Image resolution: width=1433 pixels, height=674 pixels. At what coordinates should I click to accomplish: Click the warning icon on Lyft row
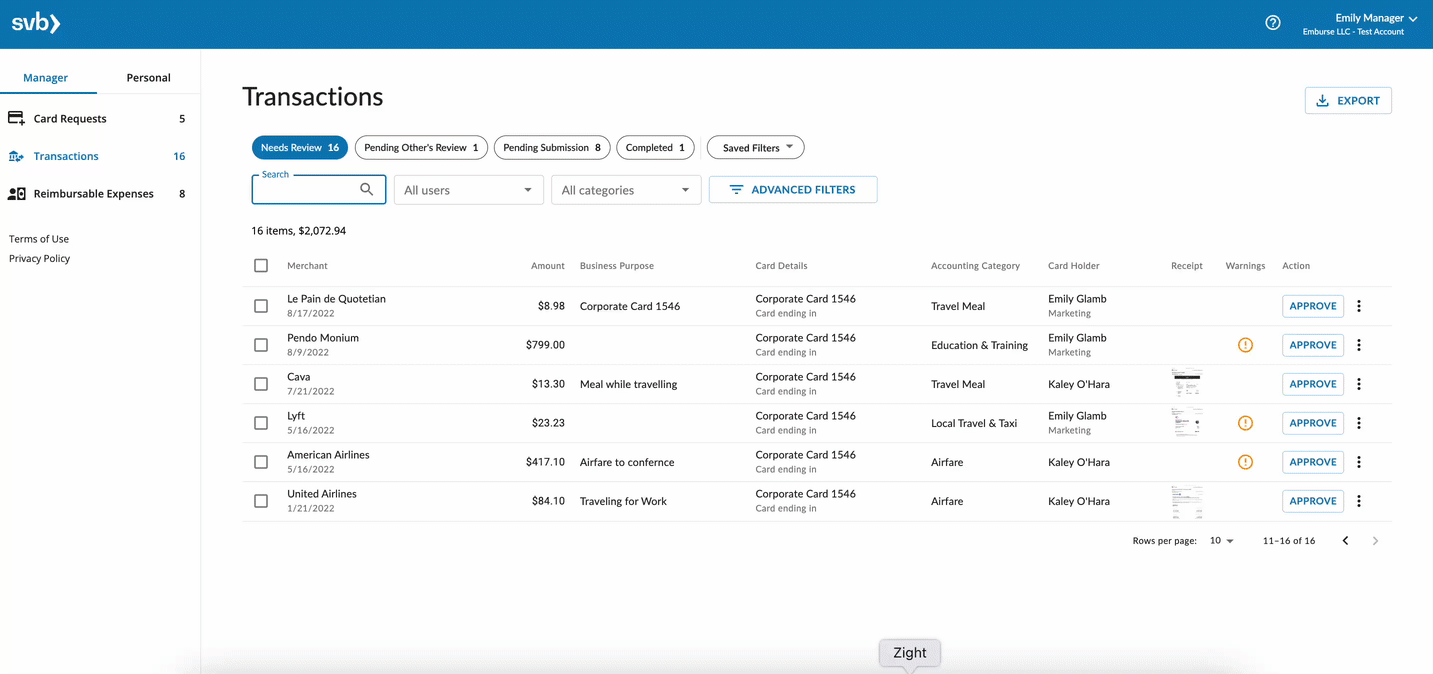tap(1245, 423)
